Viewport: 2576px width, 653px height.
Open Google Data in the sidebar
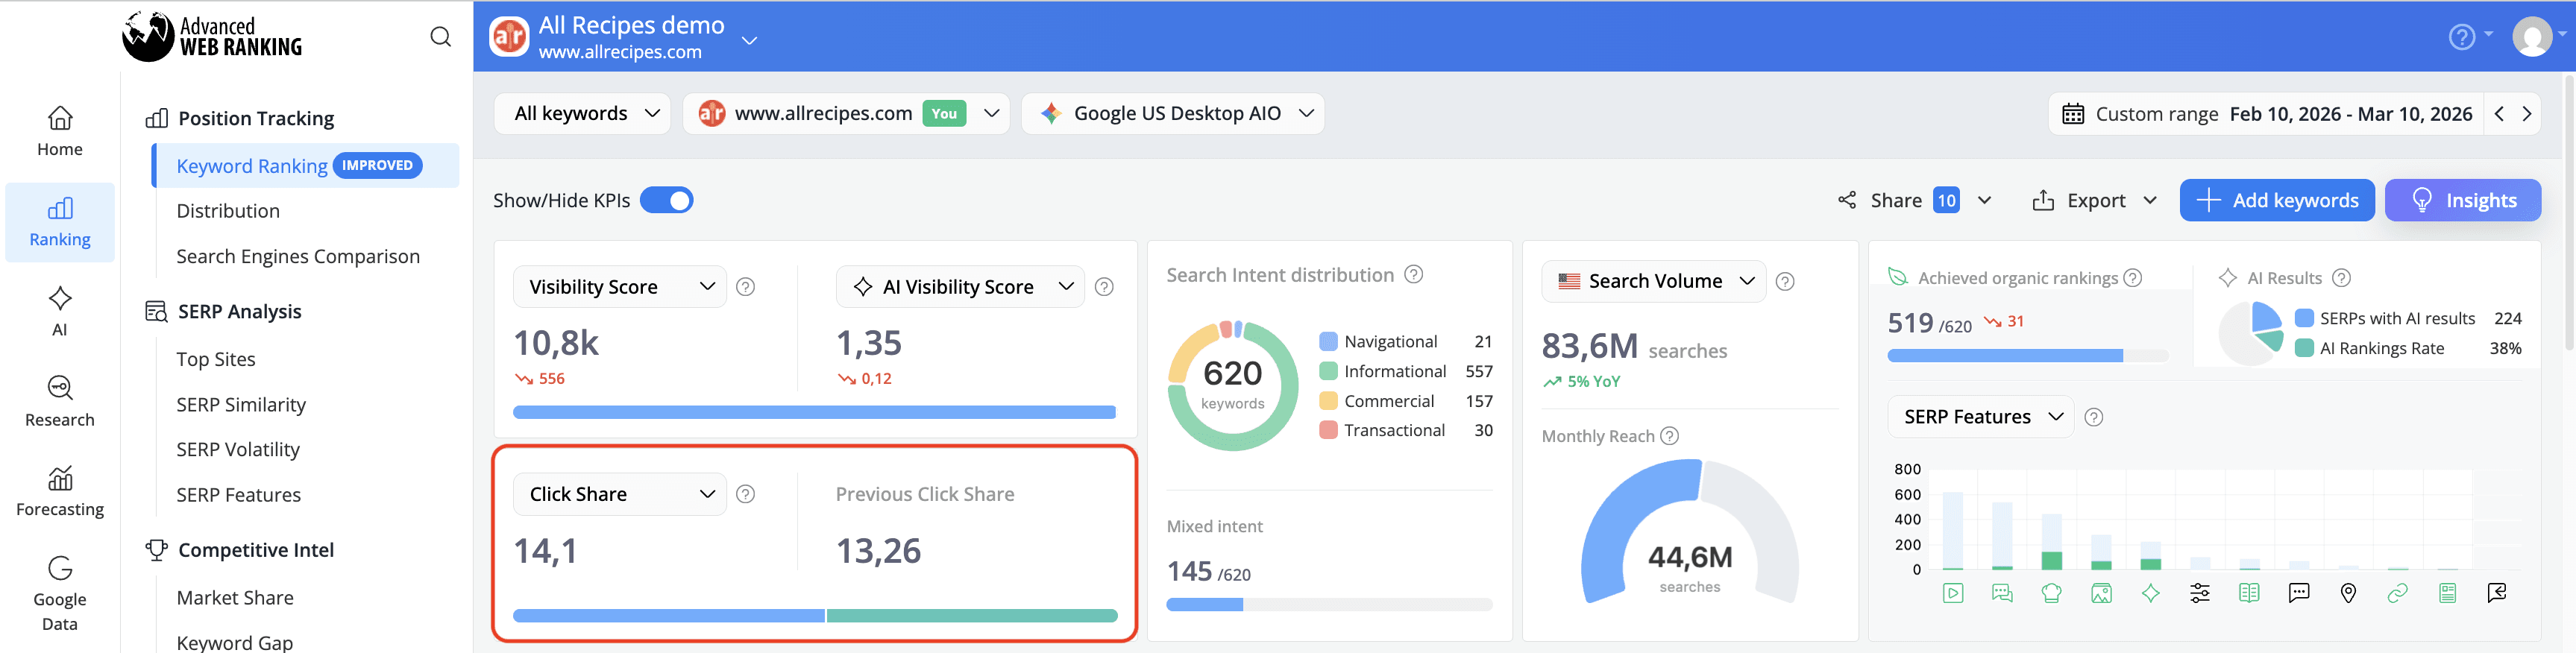tap(60, 594)
